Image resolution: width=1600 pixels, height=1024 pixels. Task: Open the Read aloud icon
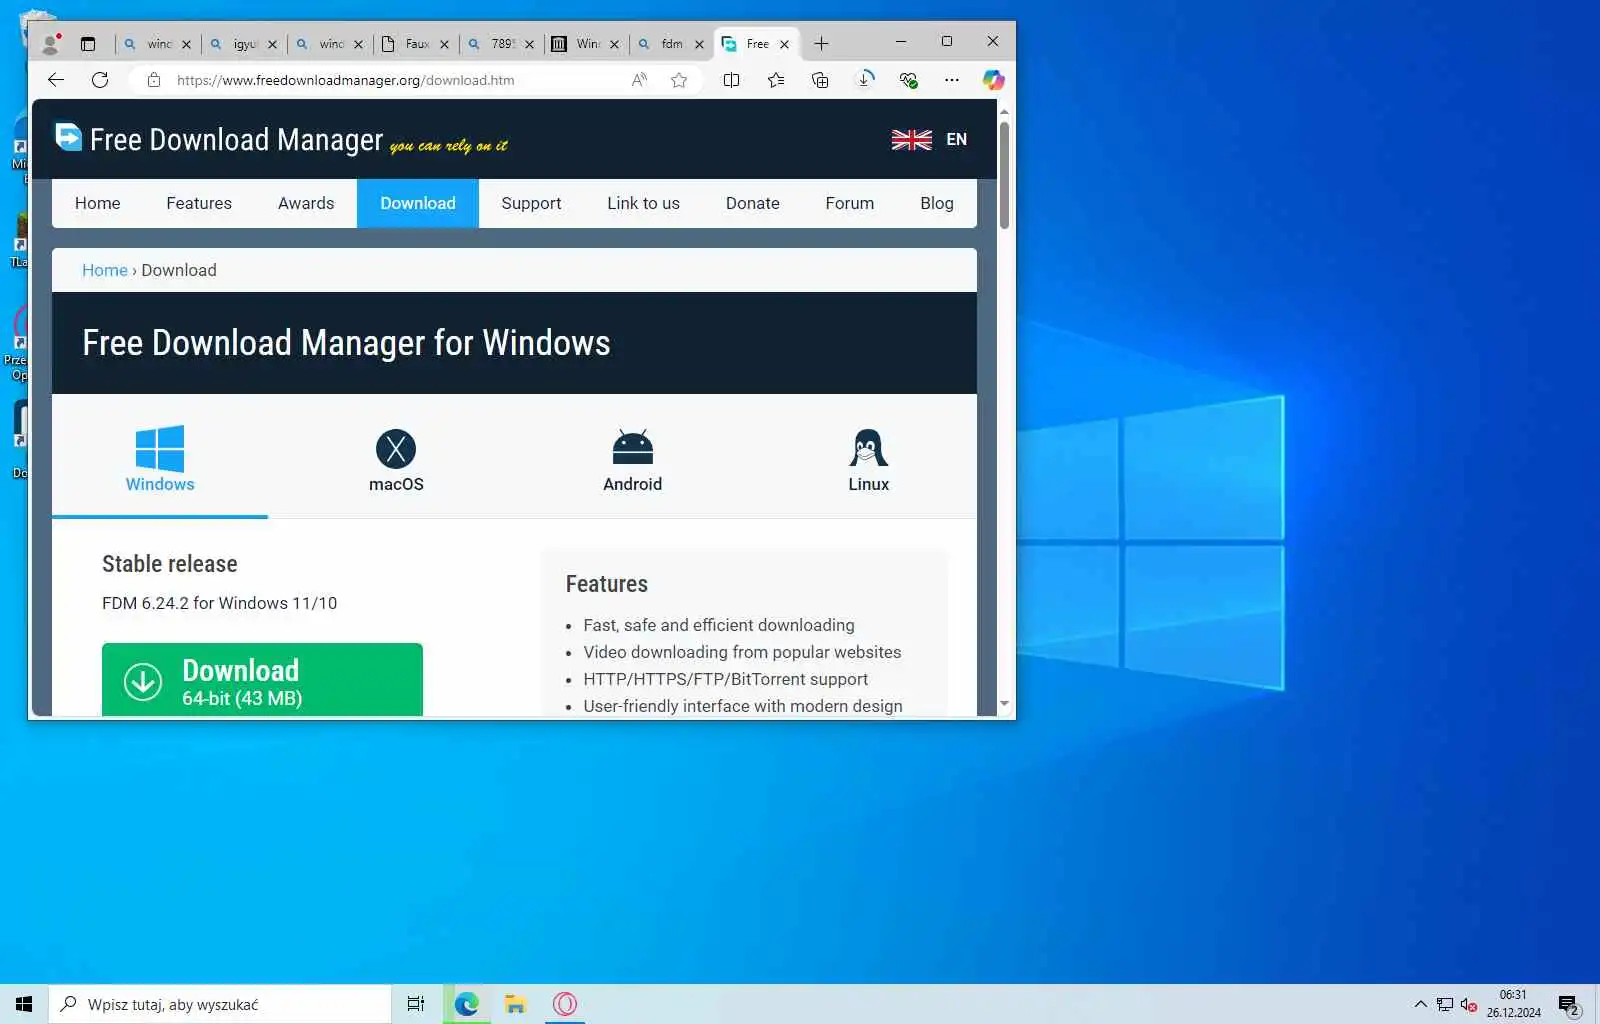(639, 80)
